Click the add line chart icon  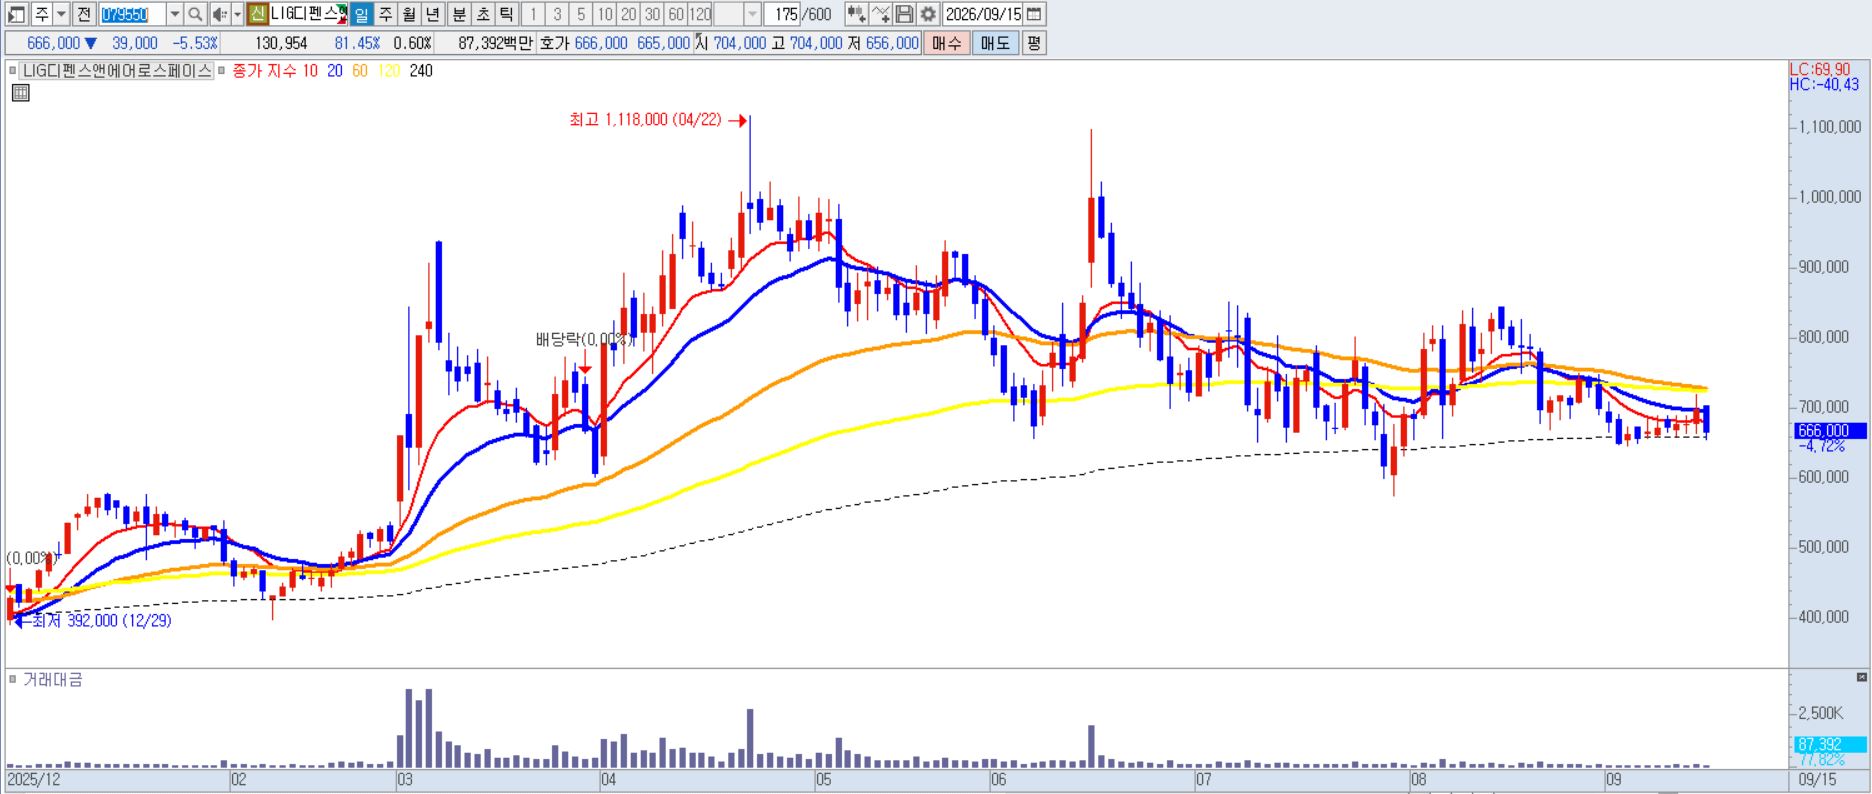(880, 14)
